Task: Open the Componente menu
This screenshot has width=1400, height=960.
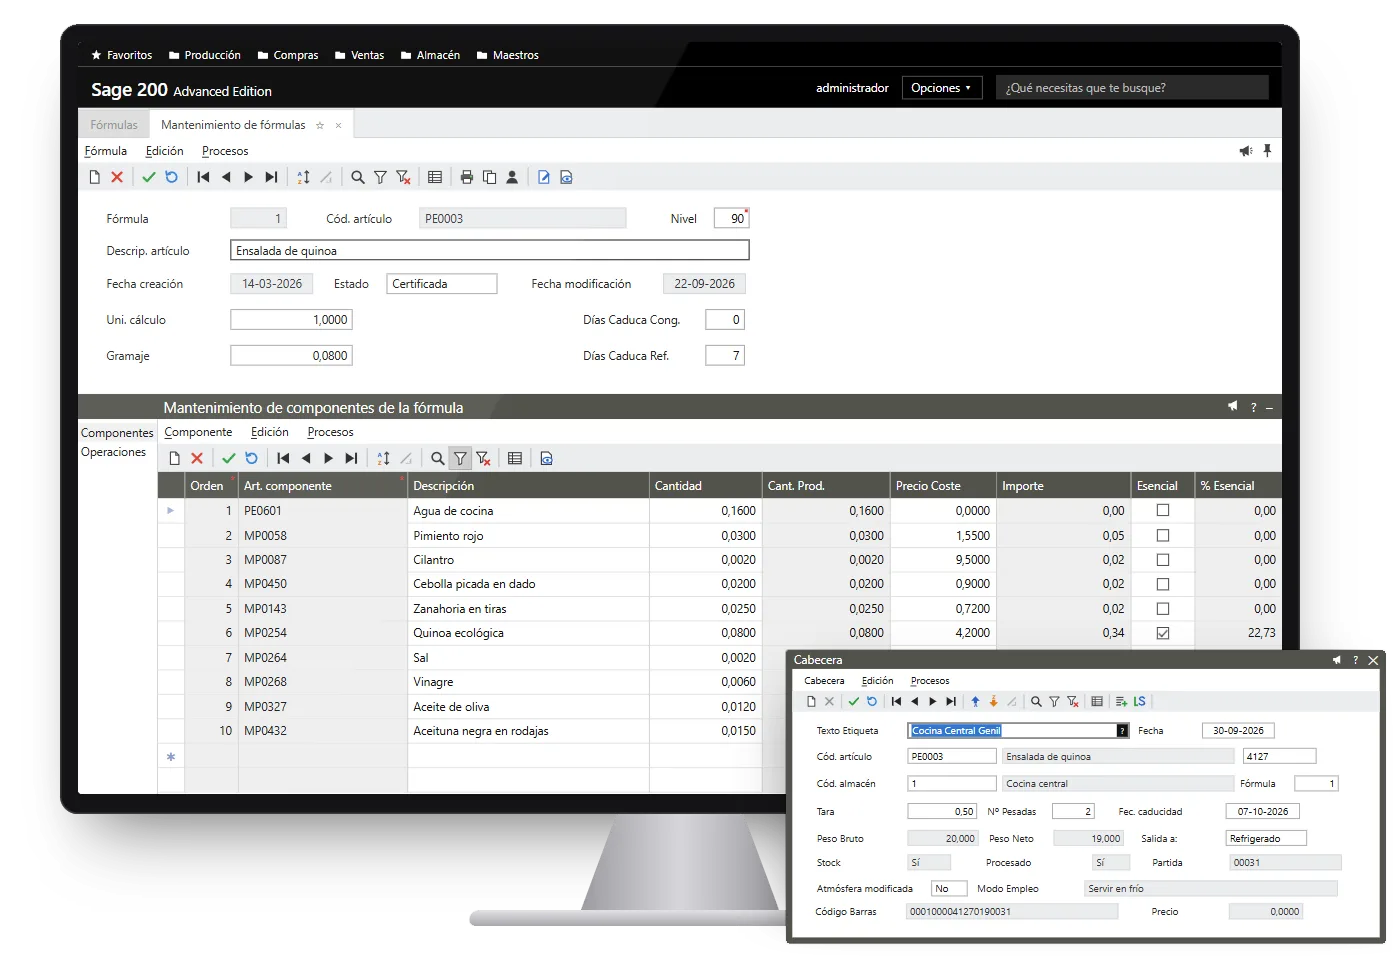Action: coord(198,432)
